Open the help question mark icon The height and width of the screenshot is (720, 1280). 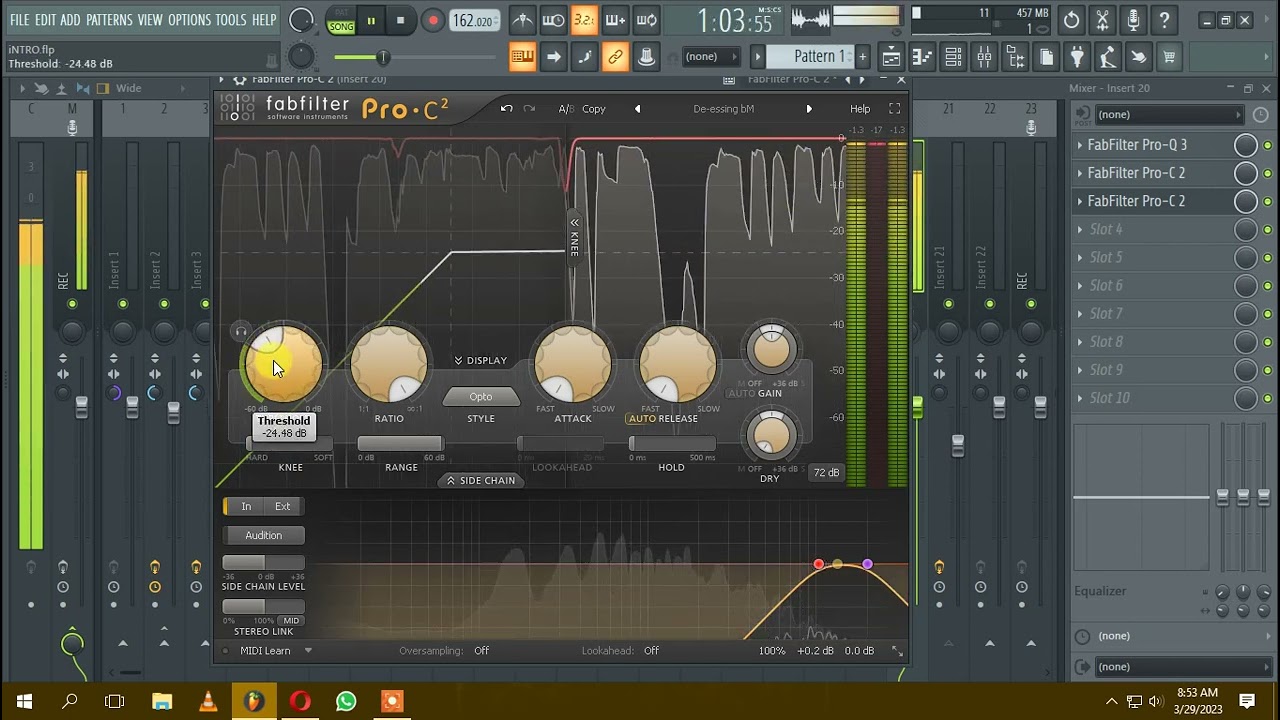click(1164, 20)
